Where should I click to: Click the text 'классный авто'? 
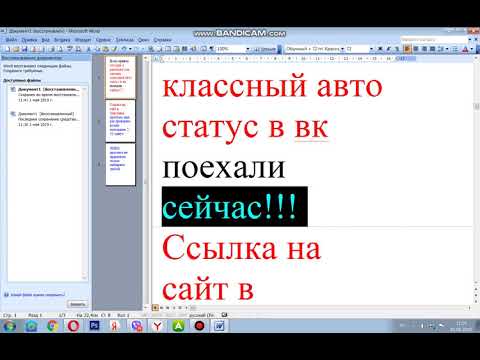pos(272,86)
